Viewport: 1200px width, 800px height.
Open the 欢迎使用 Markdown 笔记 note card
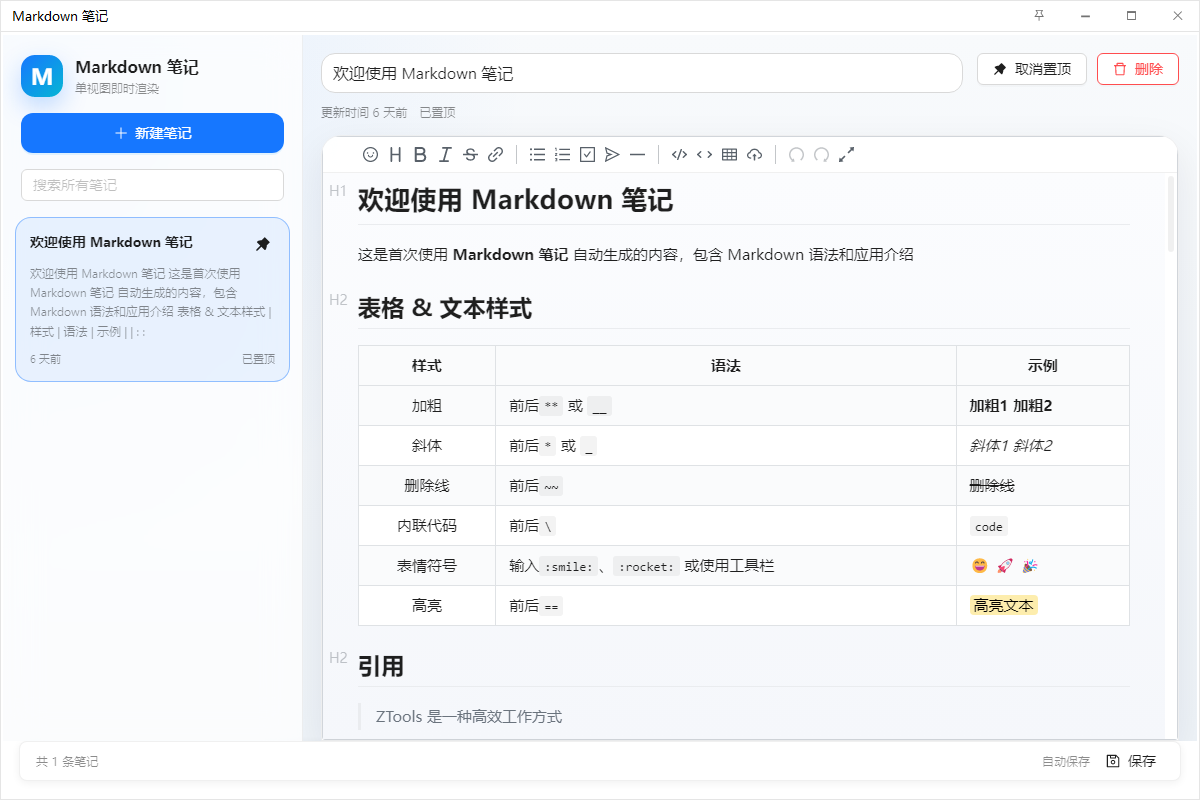pyautogui.click(x=152, y=300)
